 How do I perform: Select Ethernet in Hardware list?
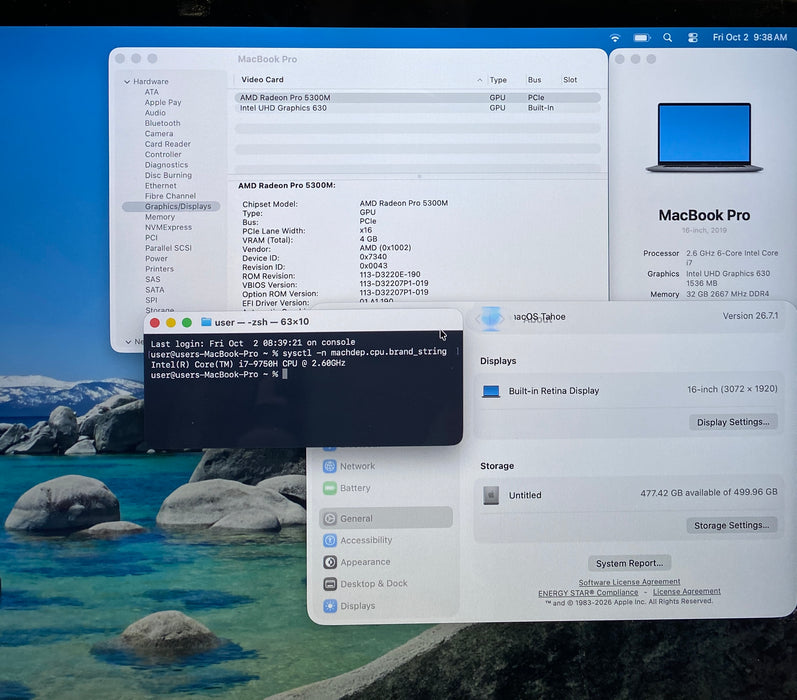pos(161,186)
